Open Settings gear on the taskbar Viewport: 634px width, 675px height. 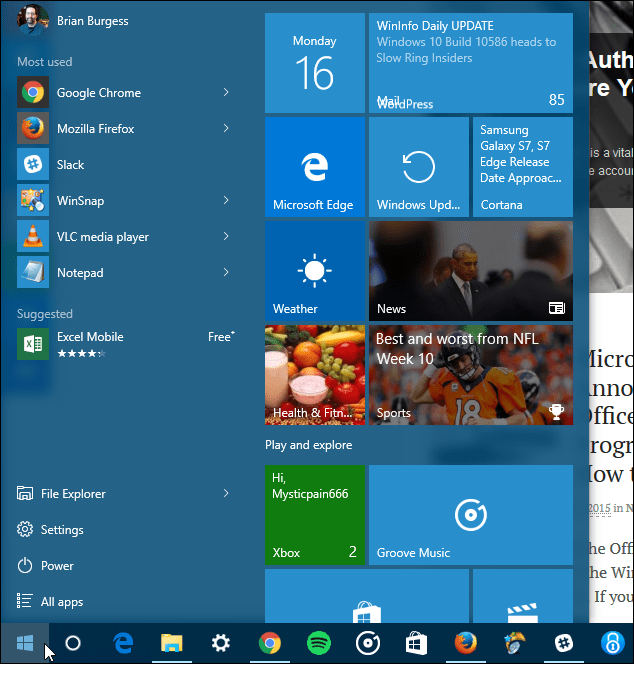(x=221, y=643)
